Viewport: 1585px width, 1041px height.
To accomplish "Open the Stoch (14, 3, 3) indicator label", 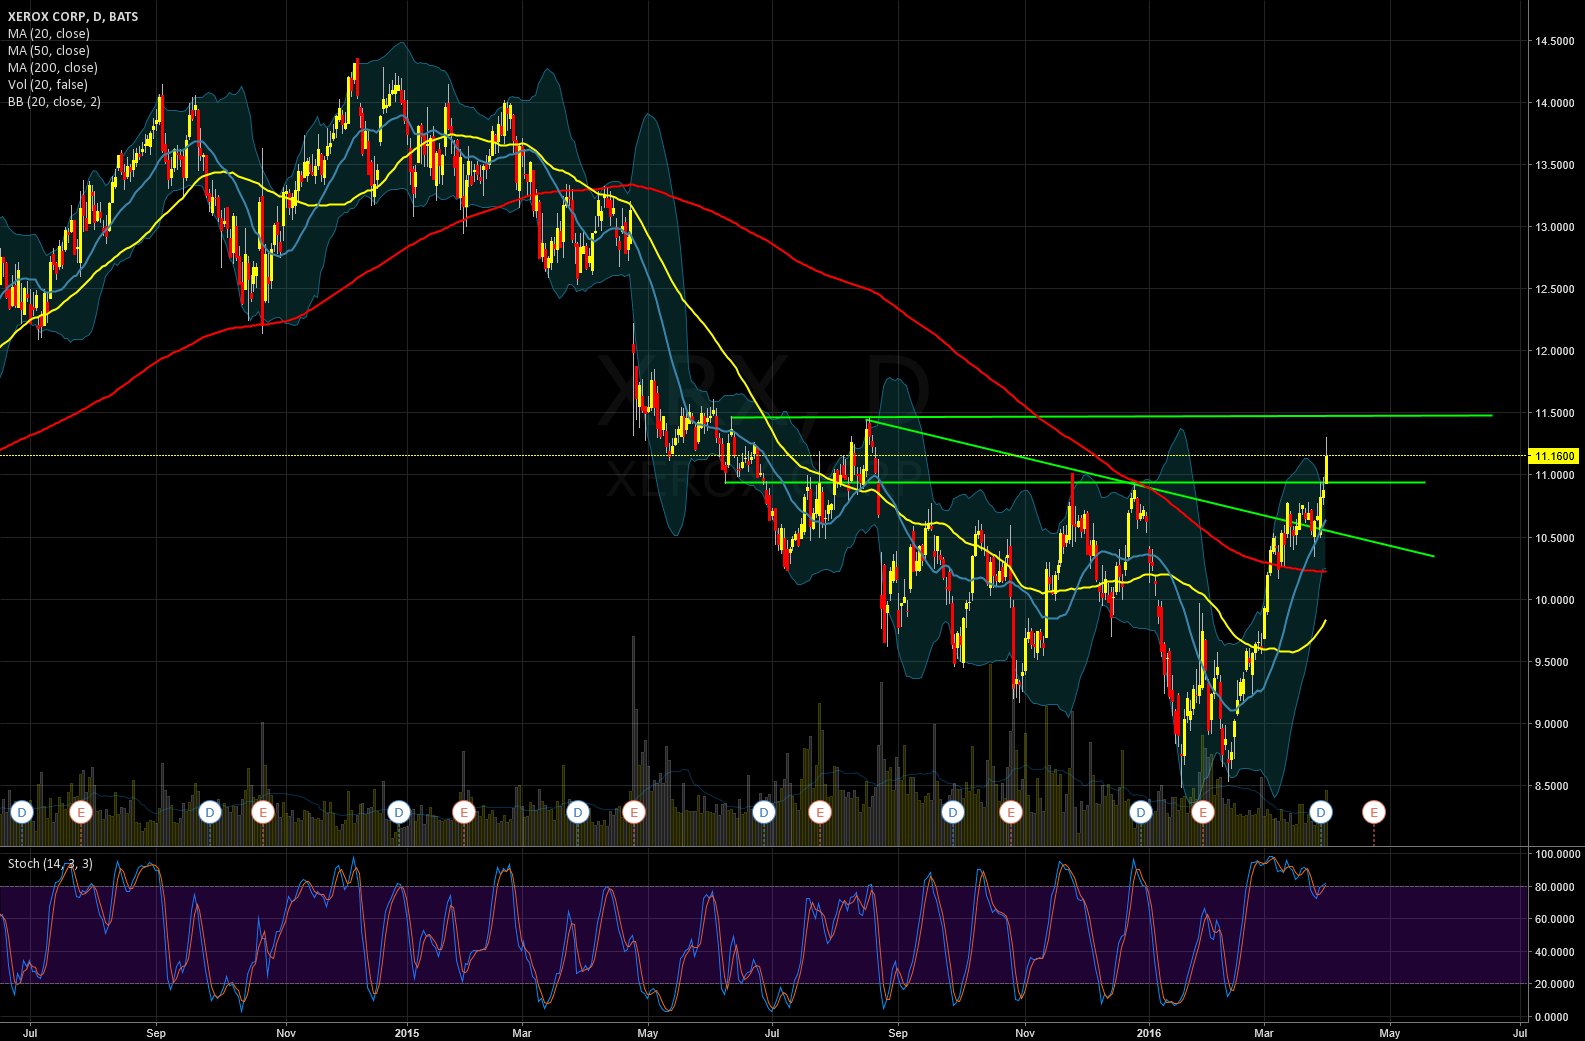I will (50, 864).
